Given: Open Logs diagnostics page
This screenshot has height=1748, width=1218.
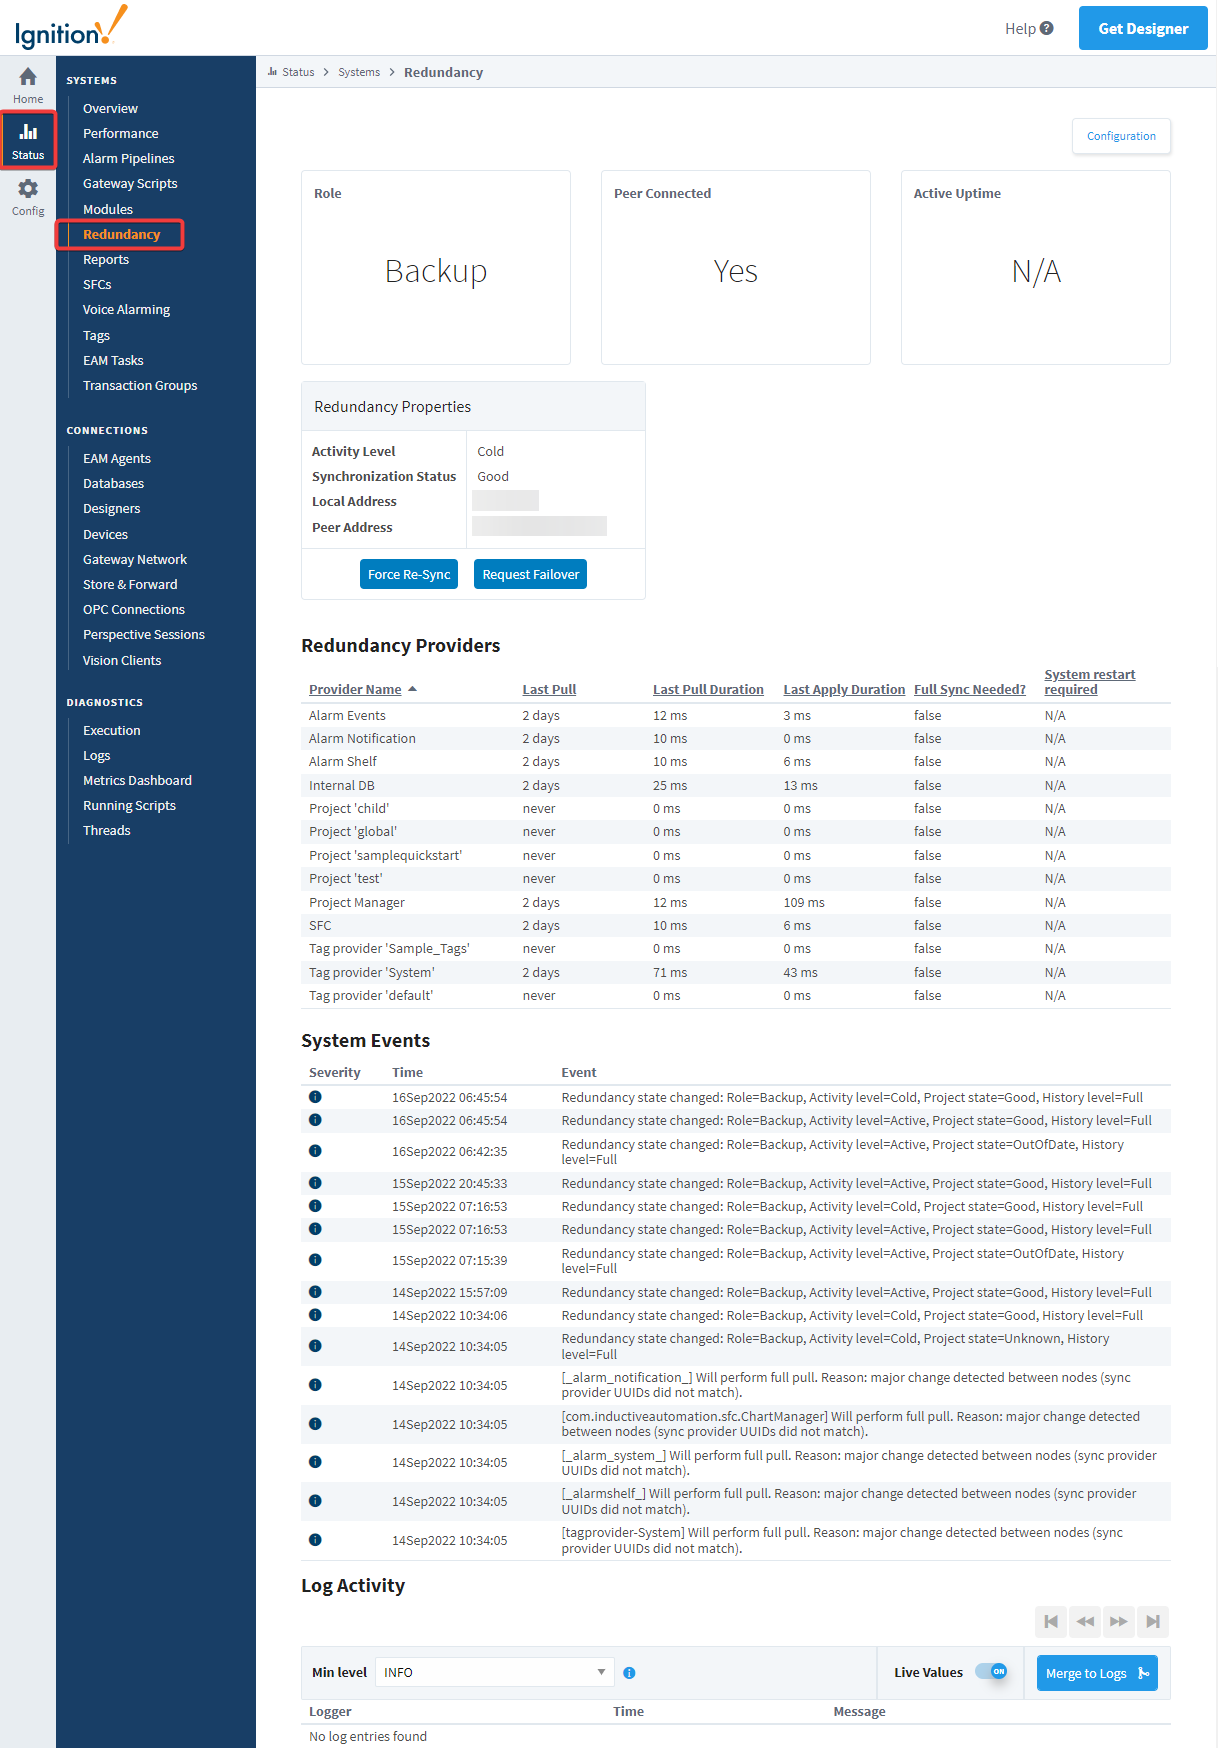Looking at the screenshot, I should click(96, 755).
